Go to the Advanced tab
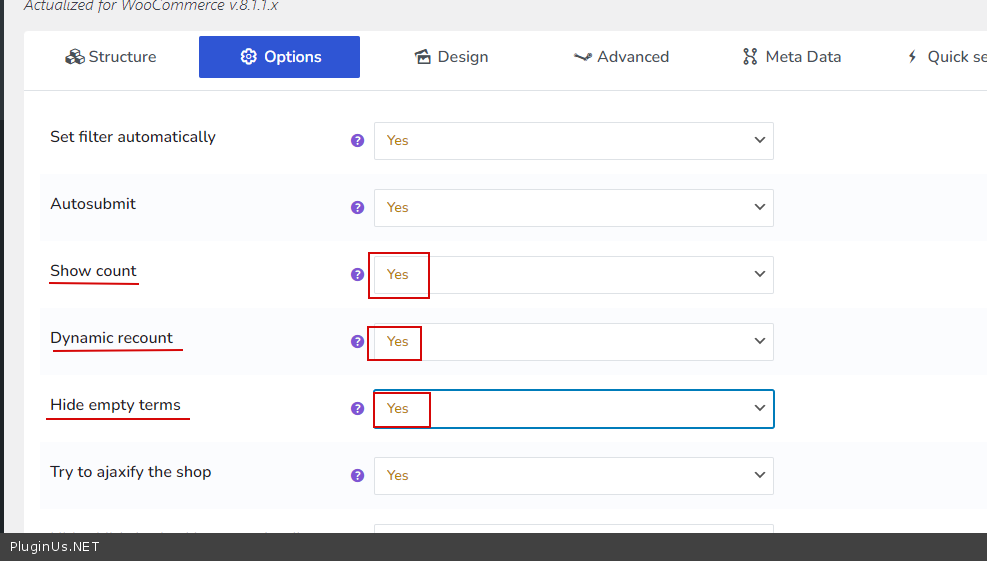Screen dimensions: 987x561 point(621,57)
